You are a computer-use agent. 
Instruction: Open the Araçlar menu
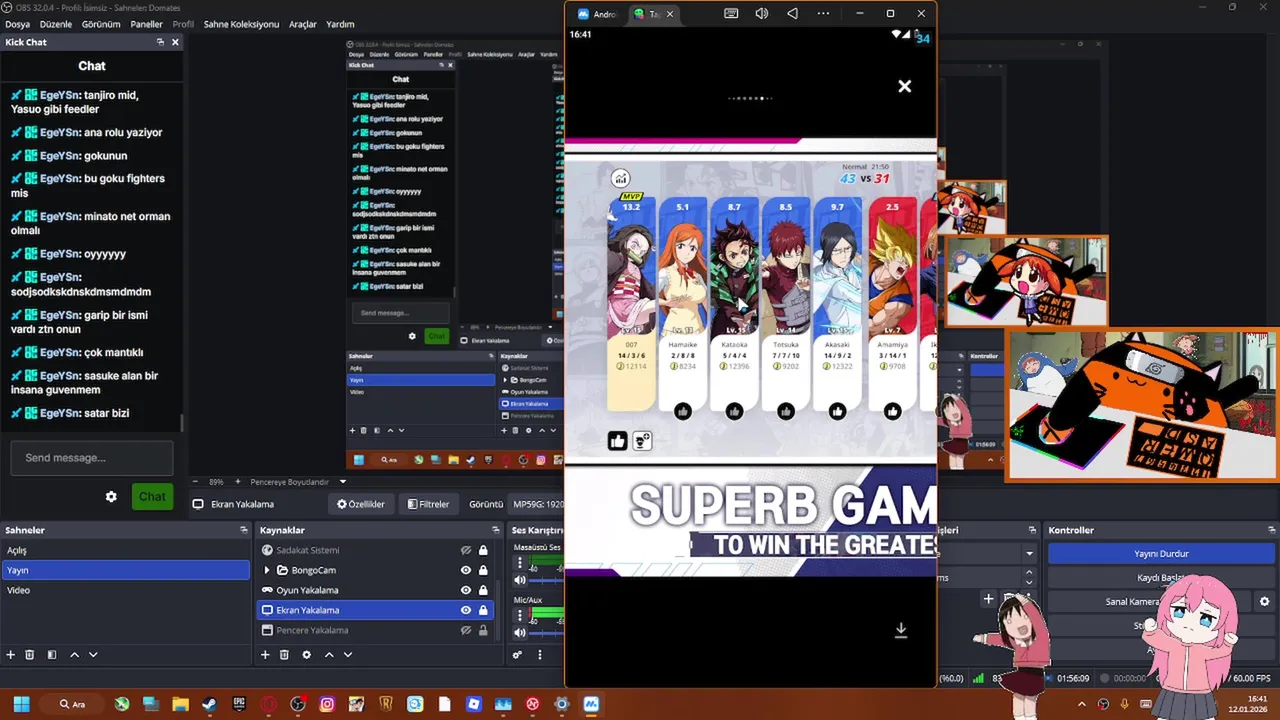tap(303, 24)
